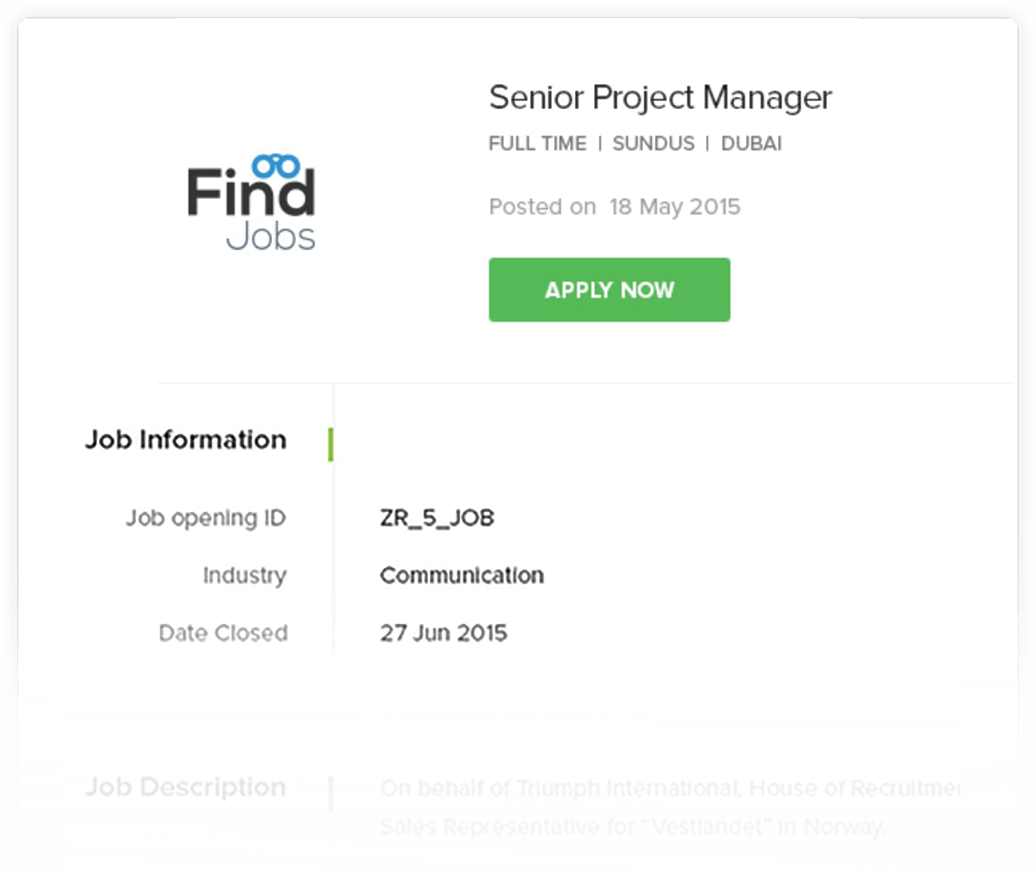
Task: Click the Find Jobs logo
Action: pos(251,207)
